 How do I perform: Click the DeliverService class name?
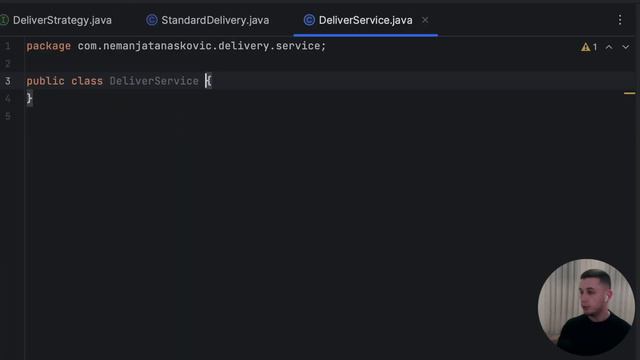tap(154, 81)
